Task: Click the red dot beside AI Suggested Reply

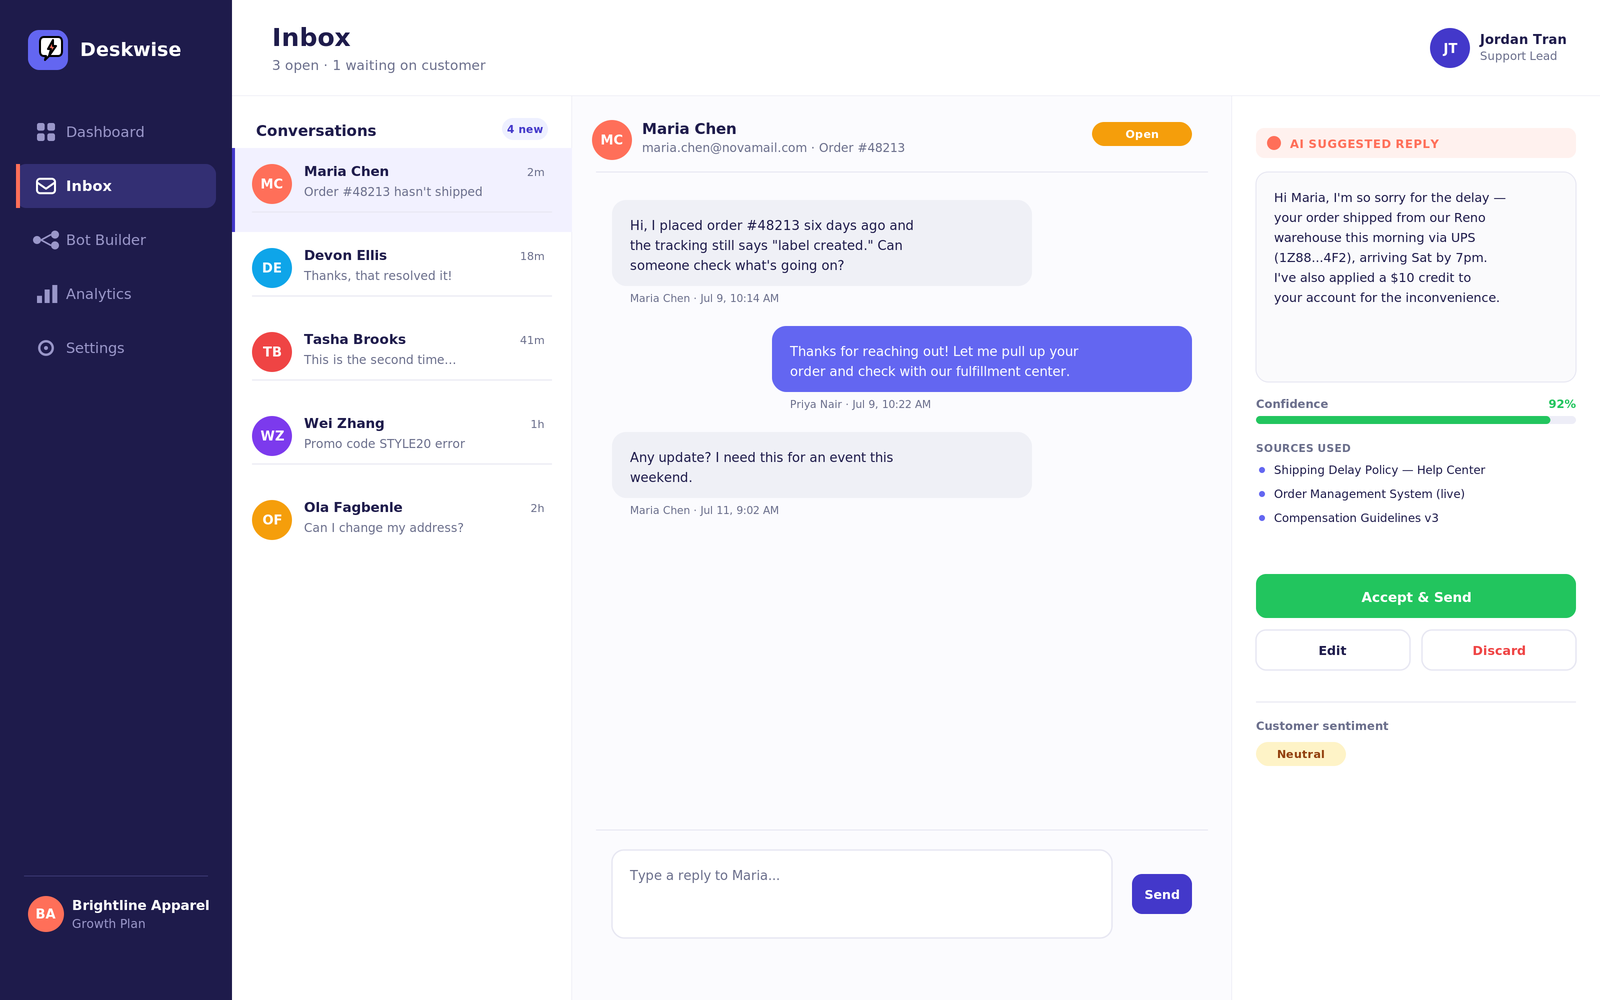Action: pyautogui.click(x=1274, y=143)
